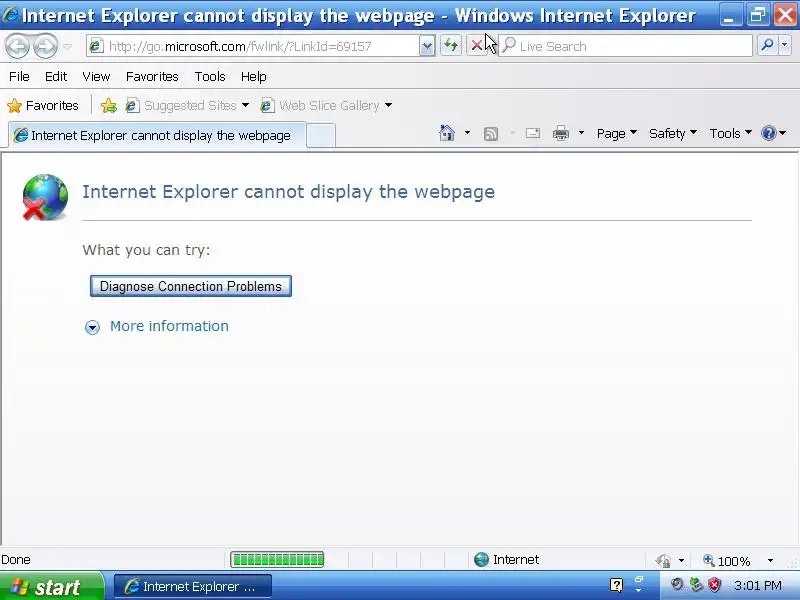The image size is (800, 600).
Task: Click the Windows Start button
Action: point(52,587)
